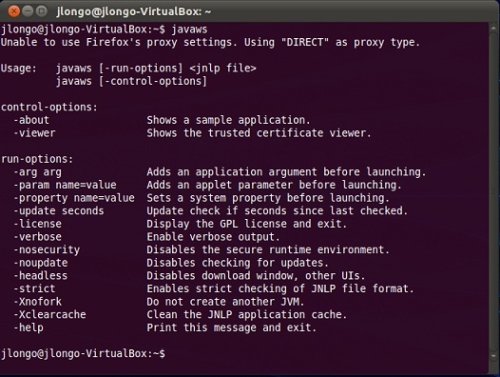Click the bottom command prompt line
This screenshot has height=377, width=500.
83,353
